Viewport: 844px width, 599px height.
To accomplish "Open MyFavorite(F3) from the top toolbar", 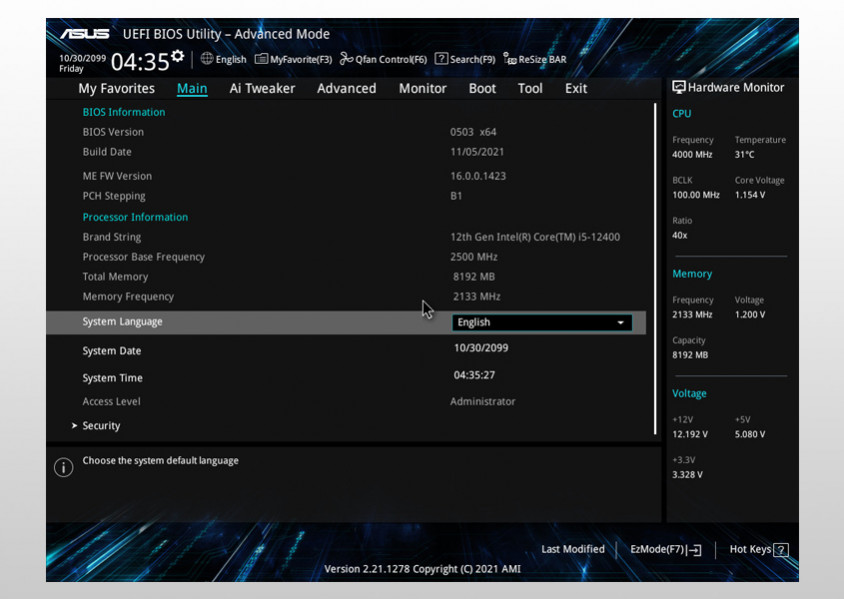I will pos(262,59).
